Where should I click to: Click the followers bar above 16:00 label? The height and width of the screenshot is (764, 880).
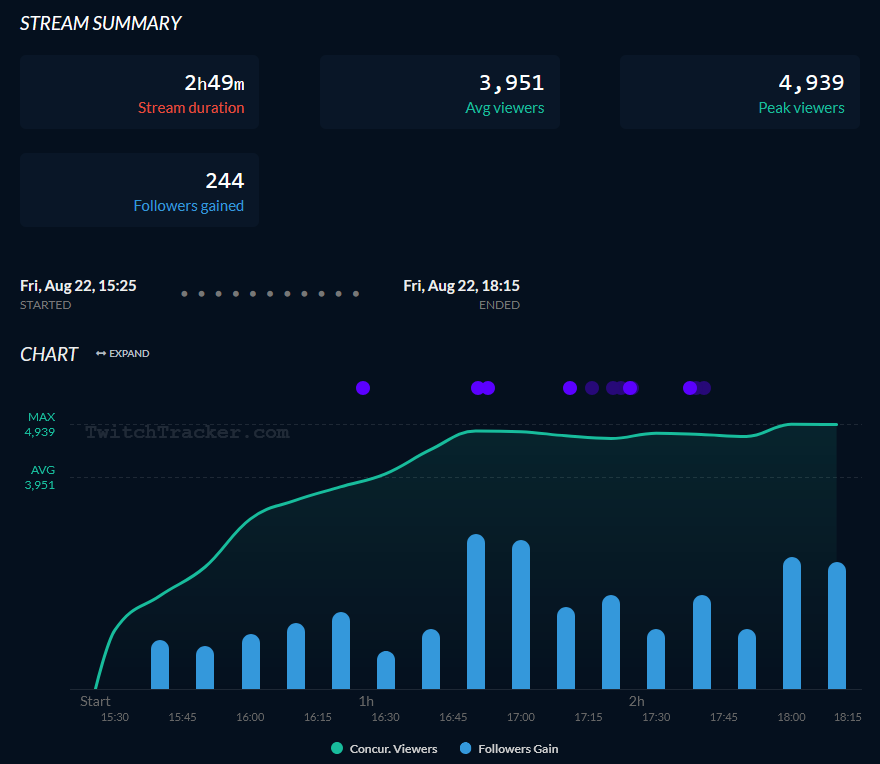(x=251, y=661)
